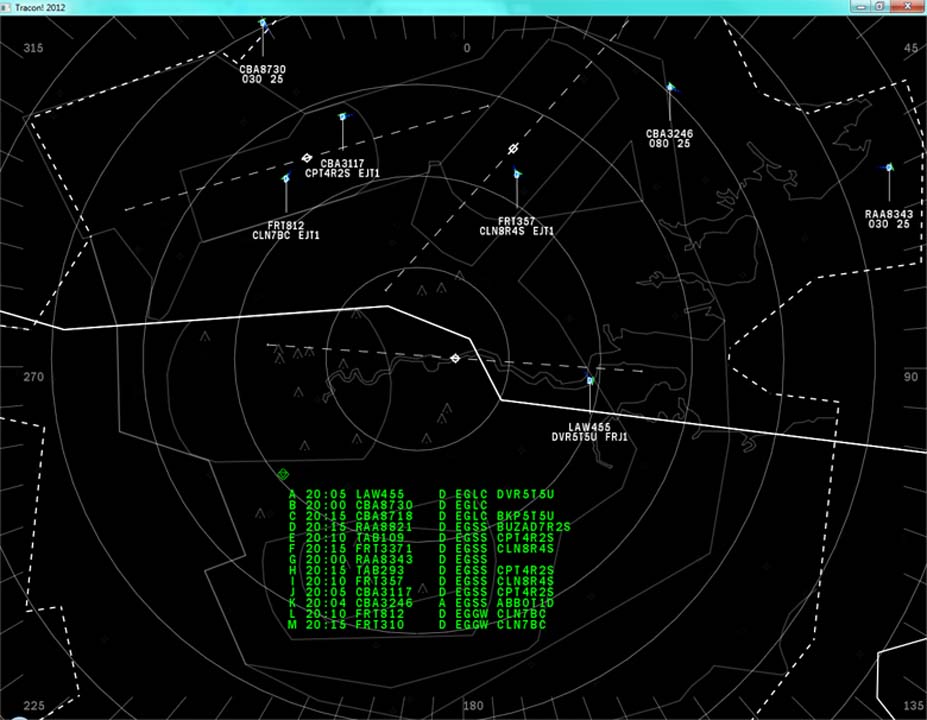This screenshot has width=927, height=720.
Task: Close the Tracon! 2012 window
Action: 907,6
